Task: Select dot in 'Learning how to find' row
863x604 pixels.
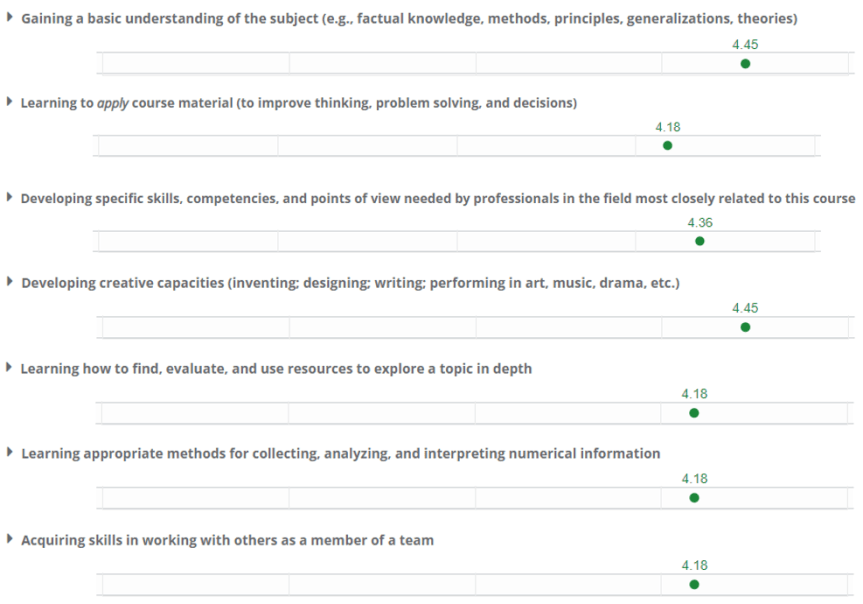Action: click(694, 412)
